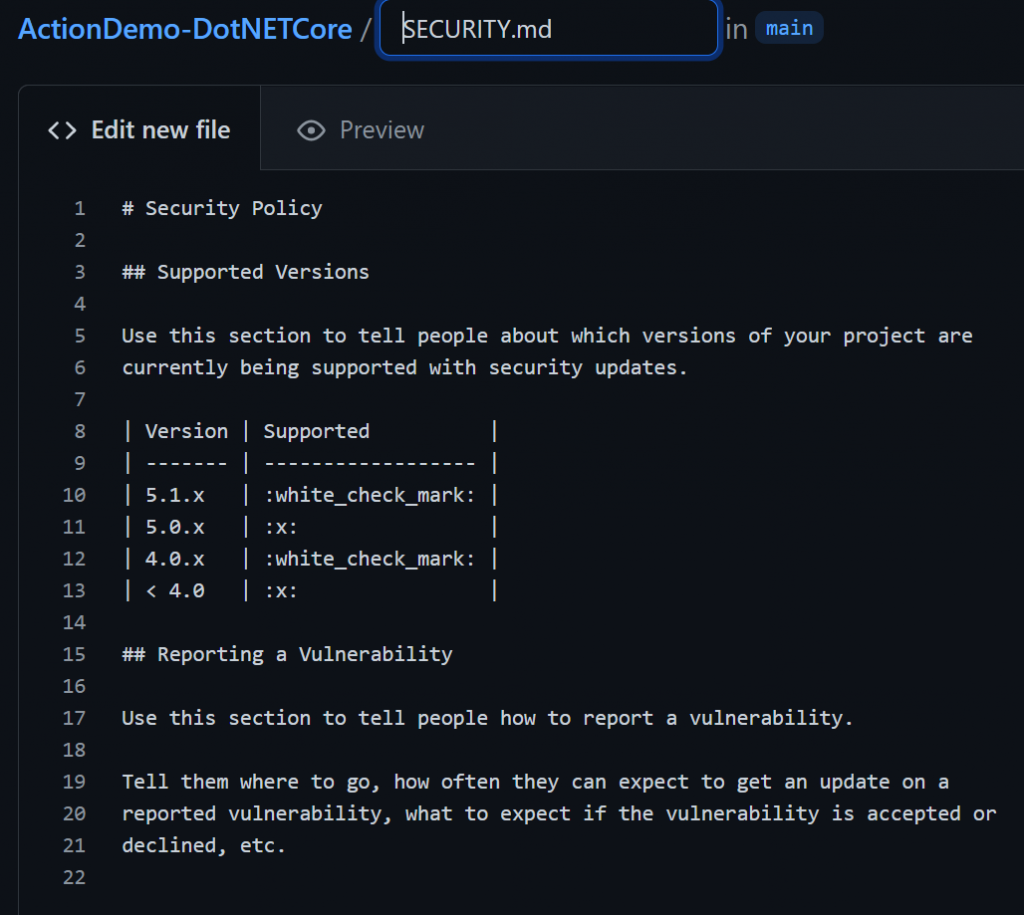This screenshot has width=1024, height=915.
Task: Click line number 1 in the gutter
Action: [x=80, y=208]
